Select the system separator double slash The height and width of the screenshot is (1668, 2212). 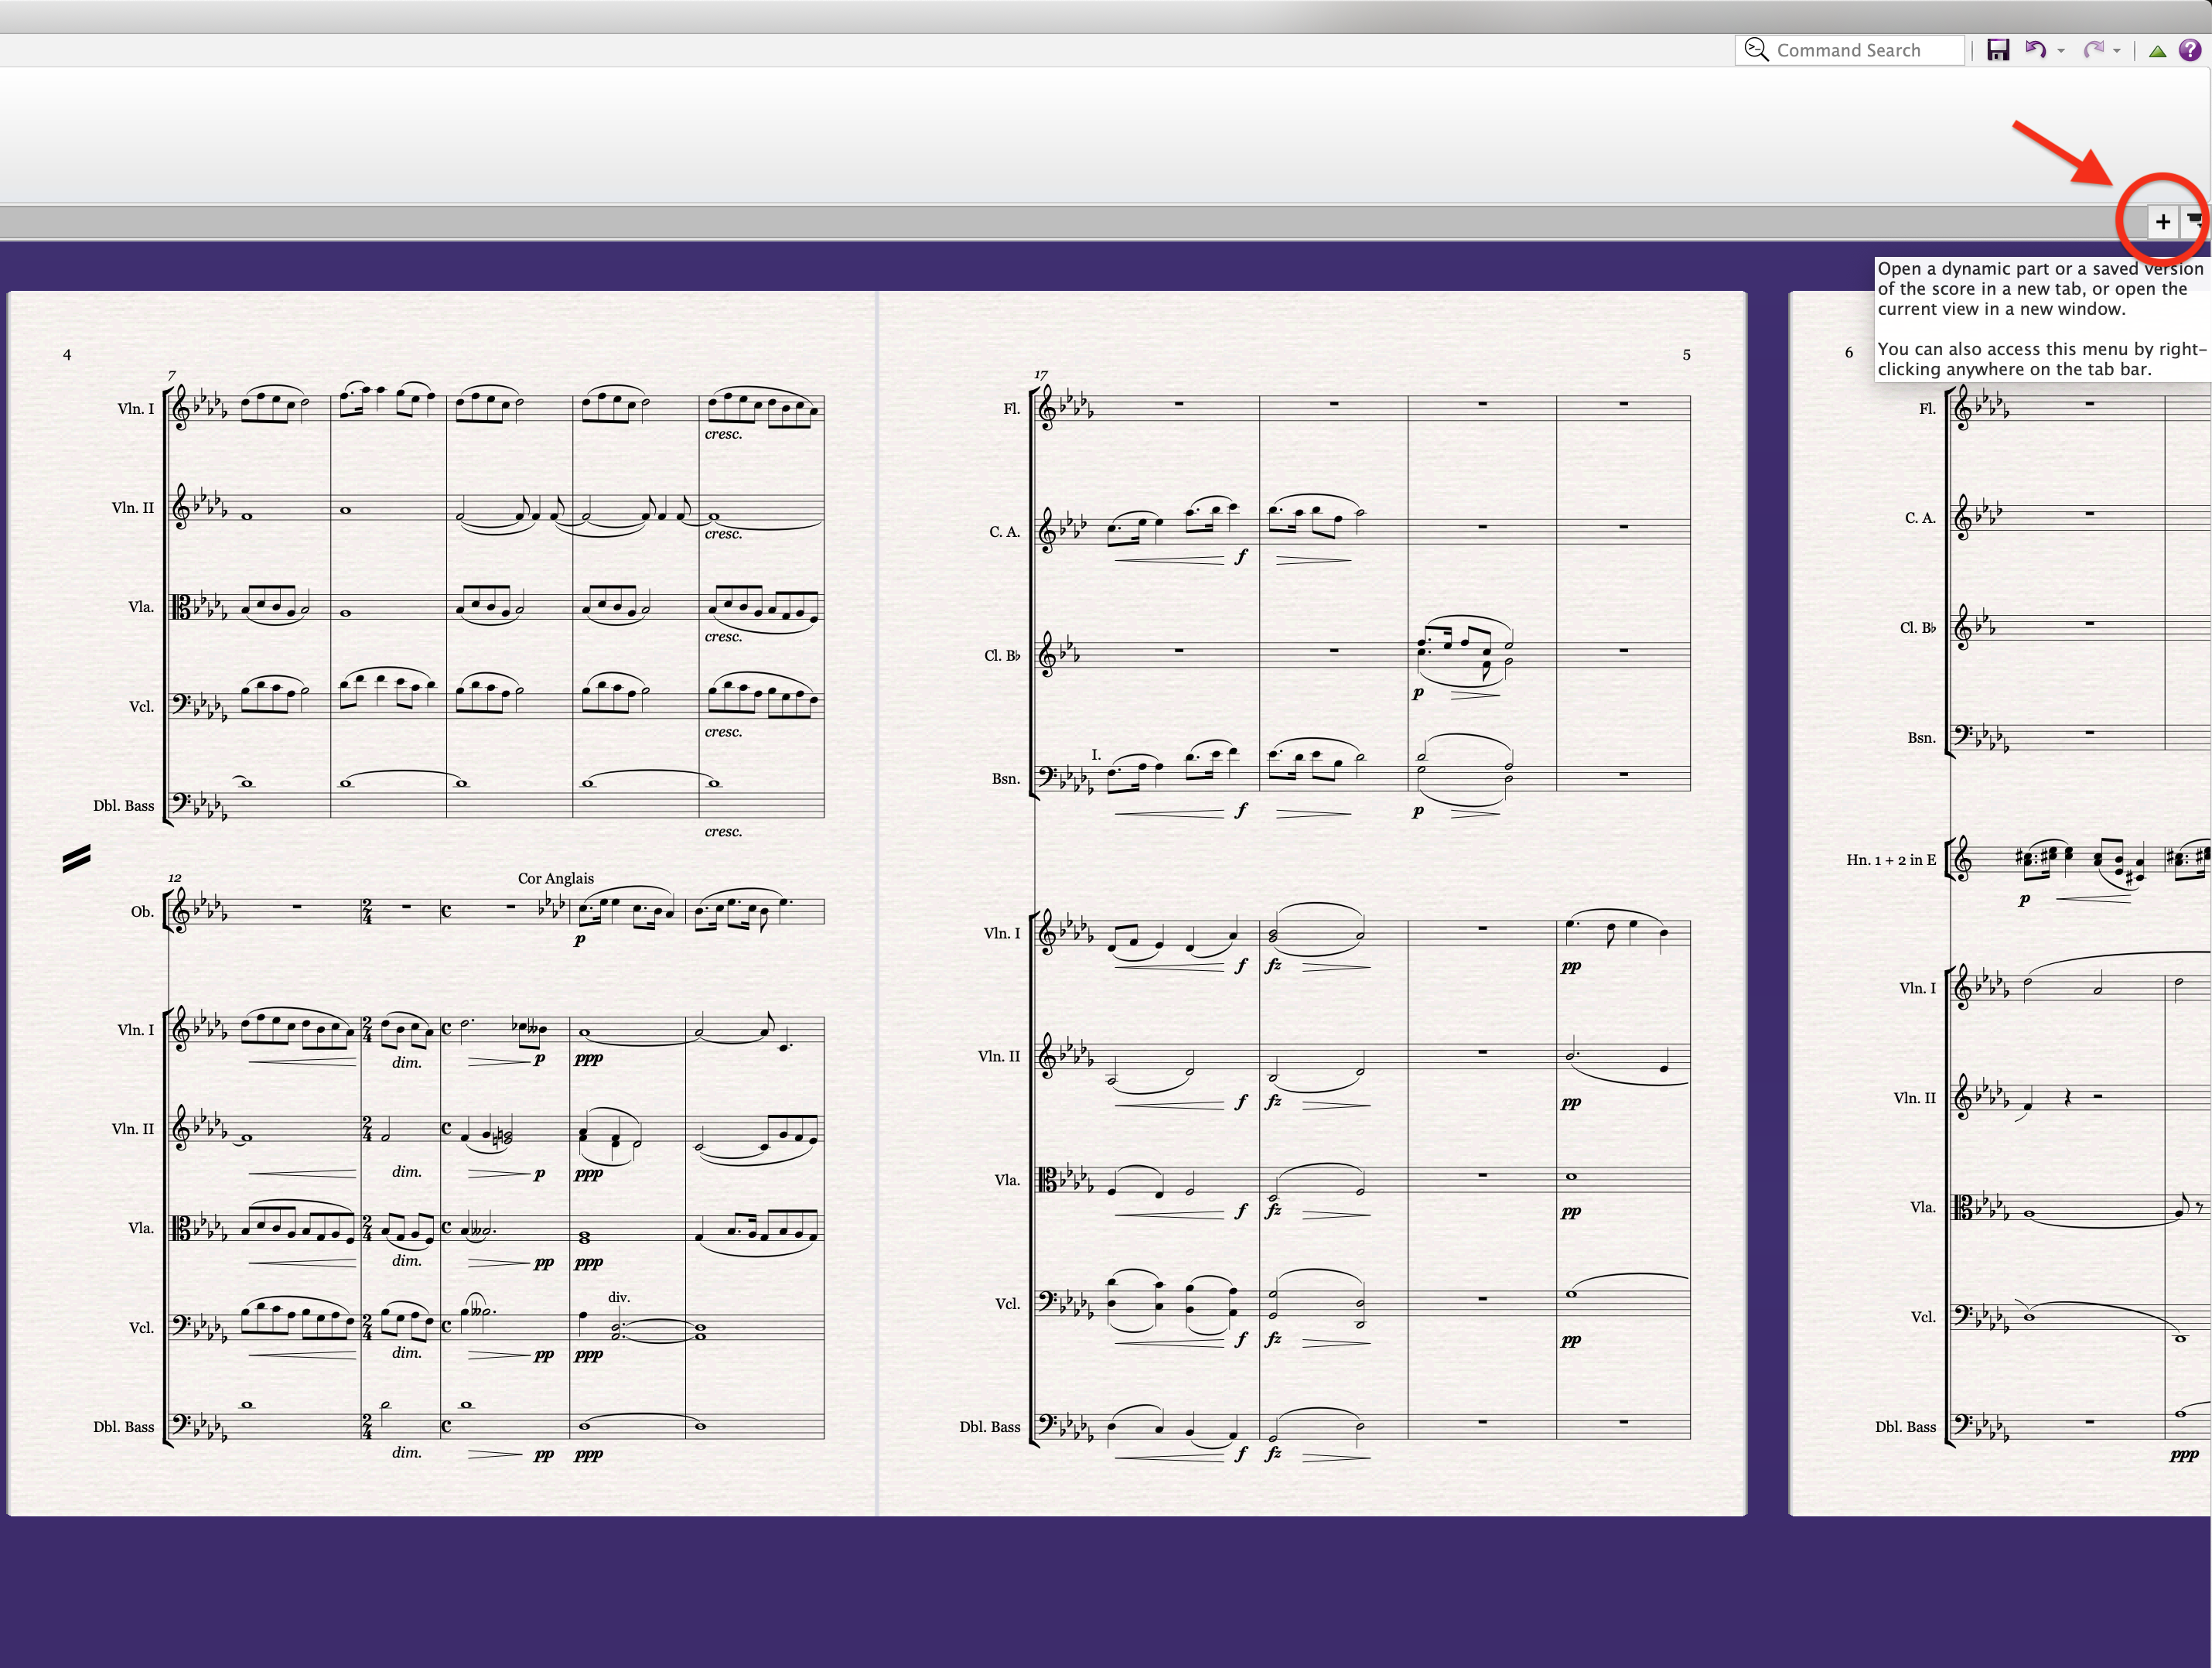[x=76, y=858]
